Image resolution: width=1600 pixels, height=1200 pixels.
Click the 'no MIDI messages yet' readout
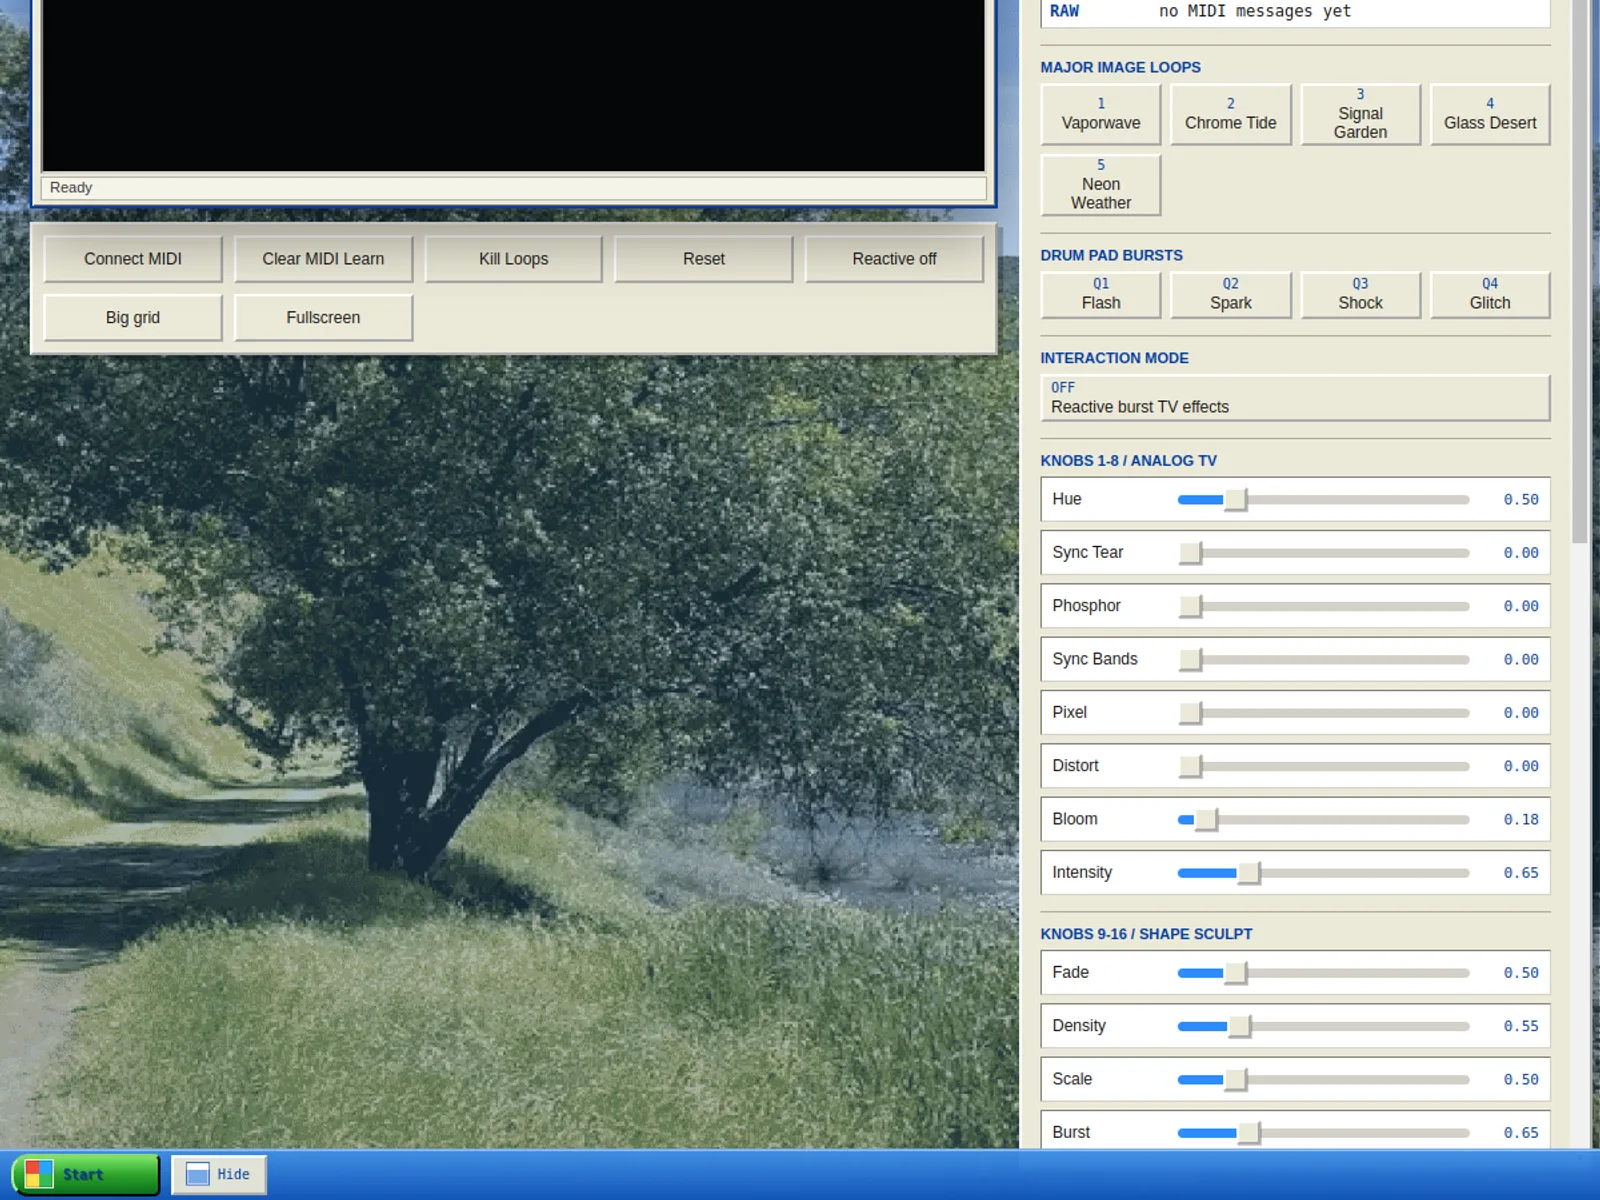1255,11
